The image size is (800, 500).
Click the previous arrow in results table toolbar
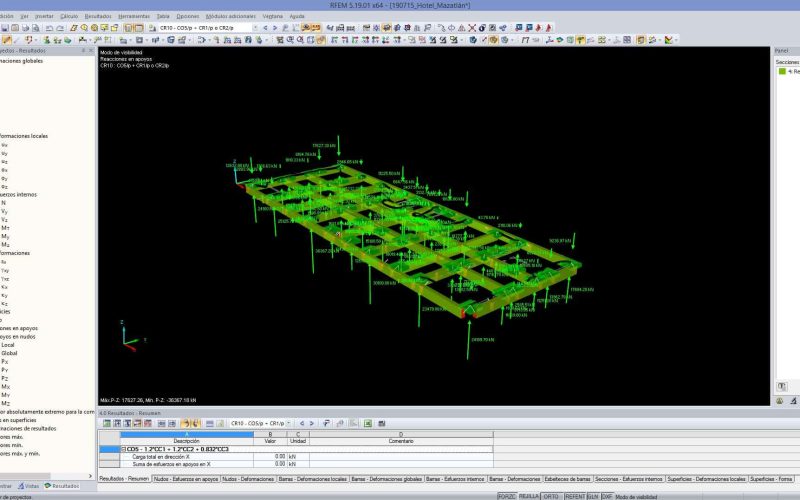pos(302,423)
